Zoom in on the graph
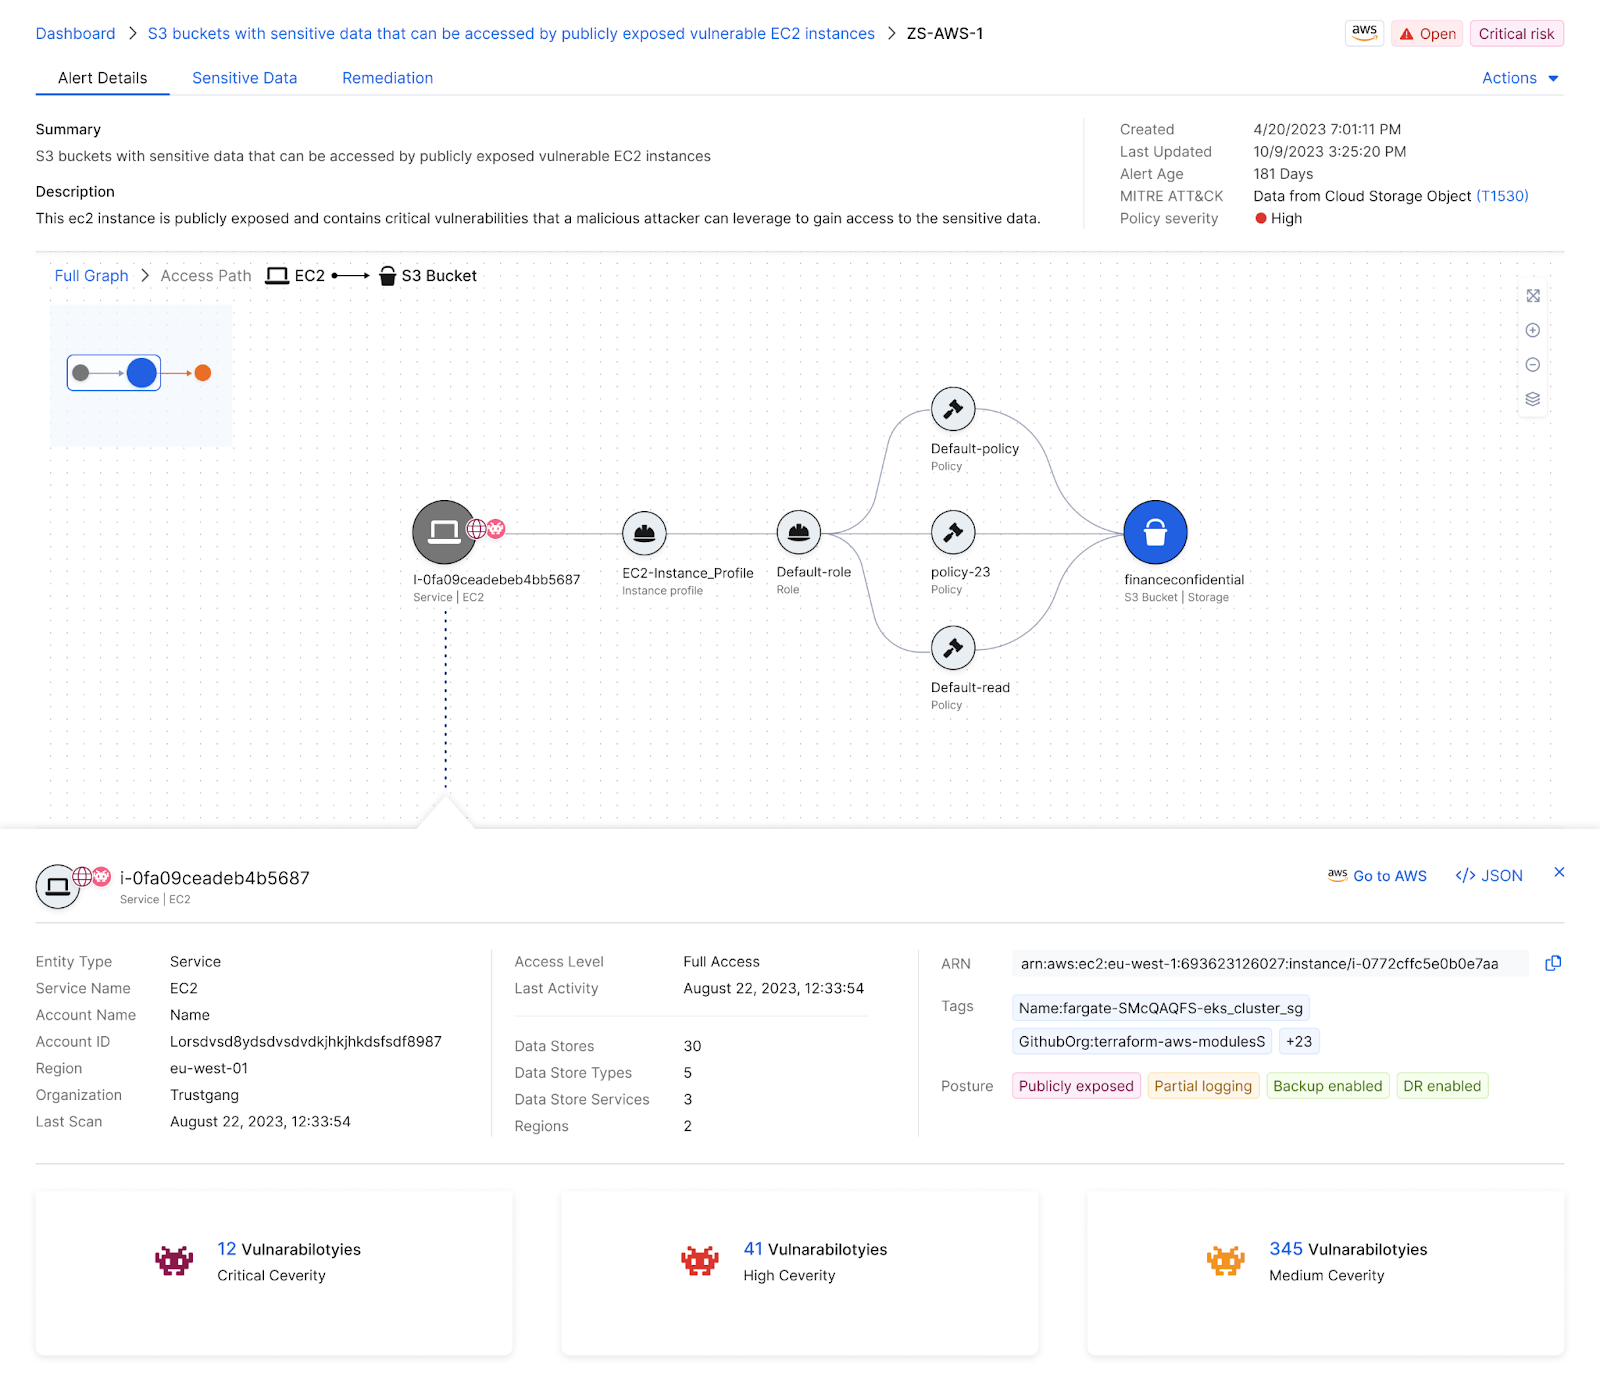This screenshot has width=1600, height=1382. point(1532,331)
